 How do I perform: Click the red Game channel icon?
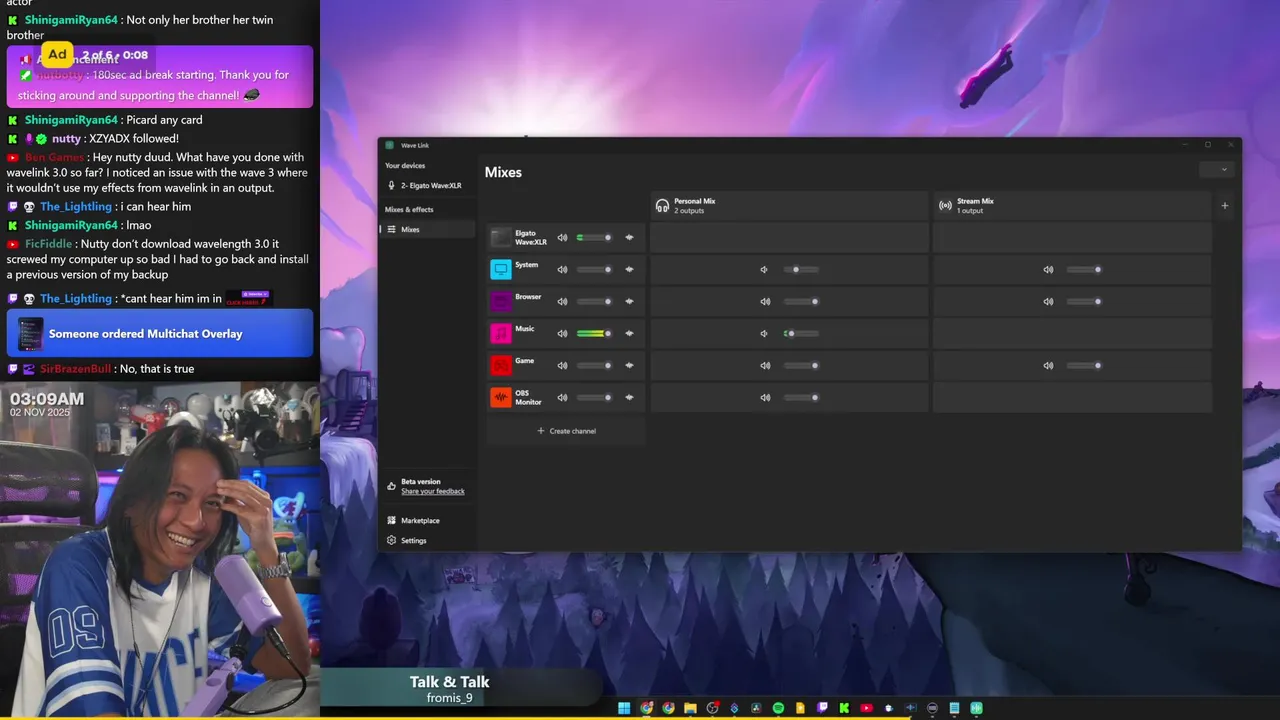[501, 365]
